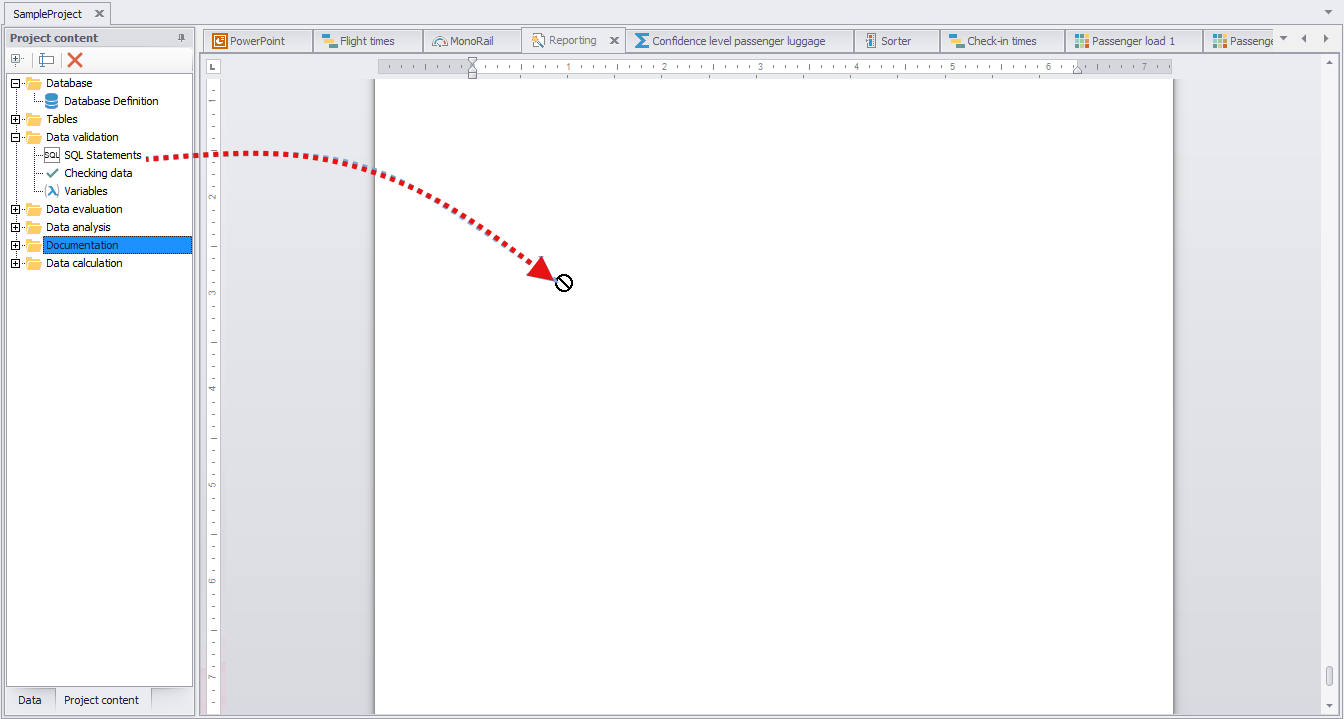Image resolution: width=1344 pixels, height=719 pixels.
Task: Click the red Delete X icon
Action: [x=75, y=60]
